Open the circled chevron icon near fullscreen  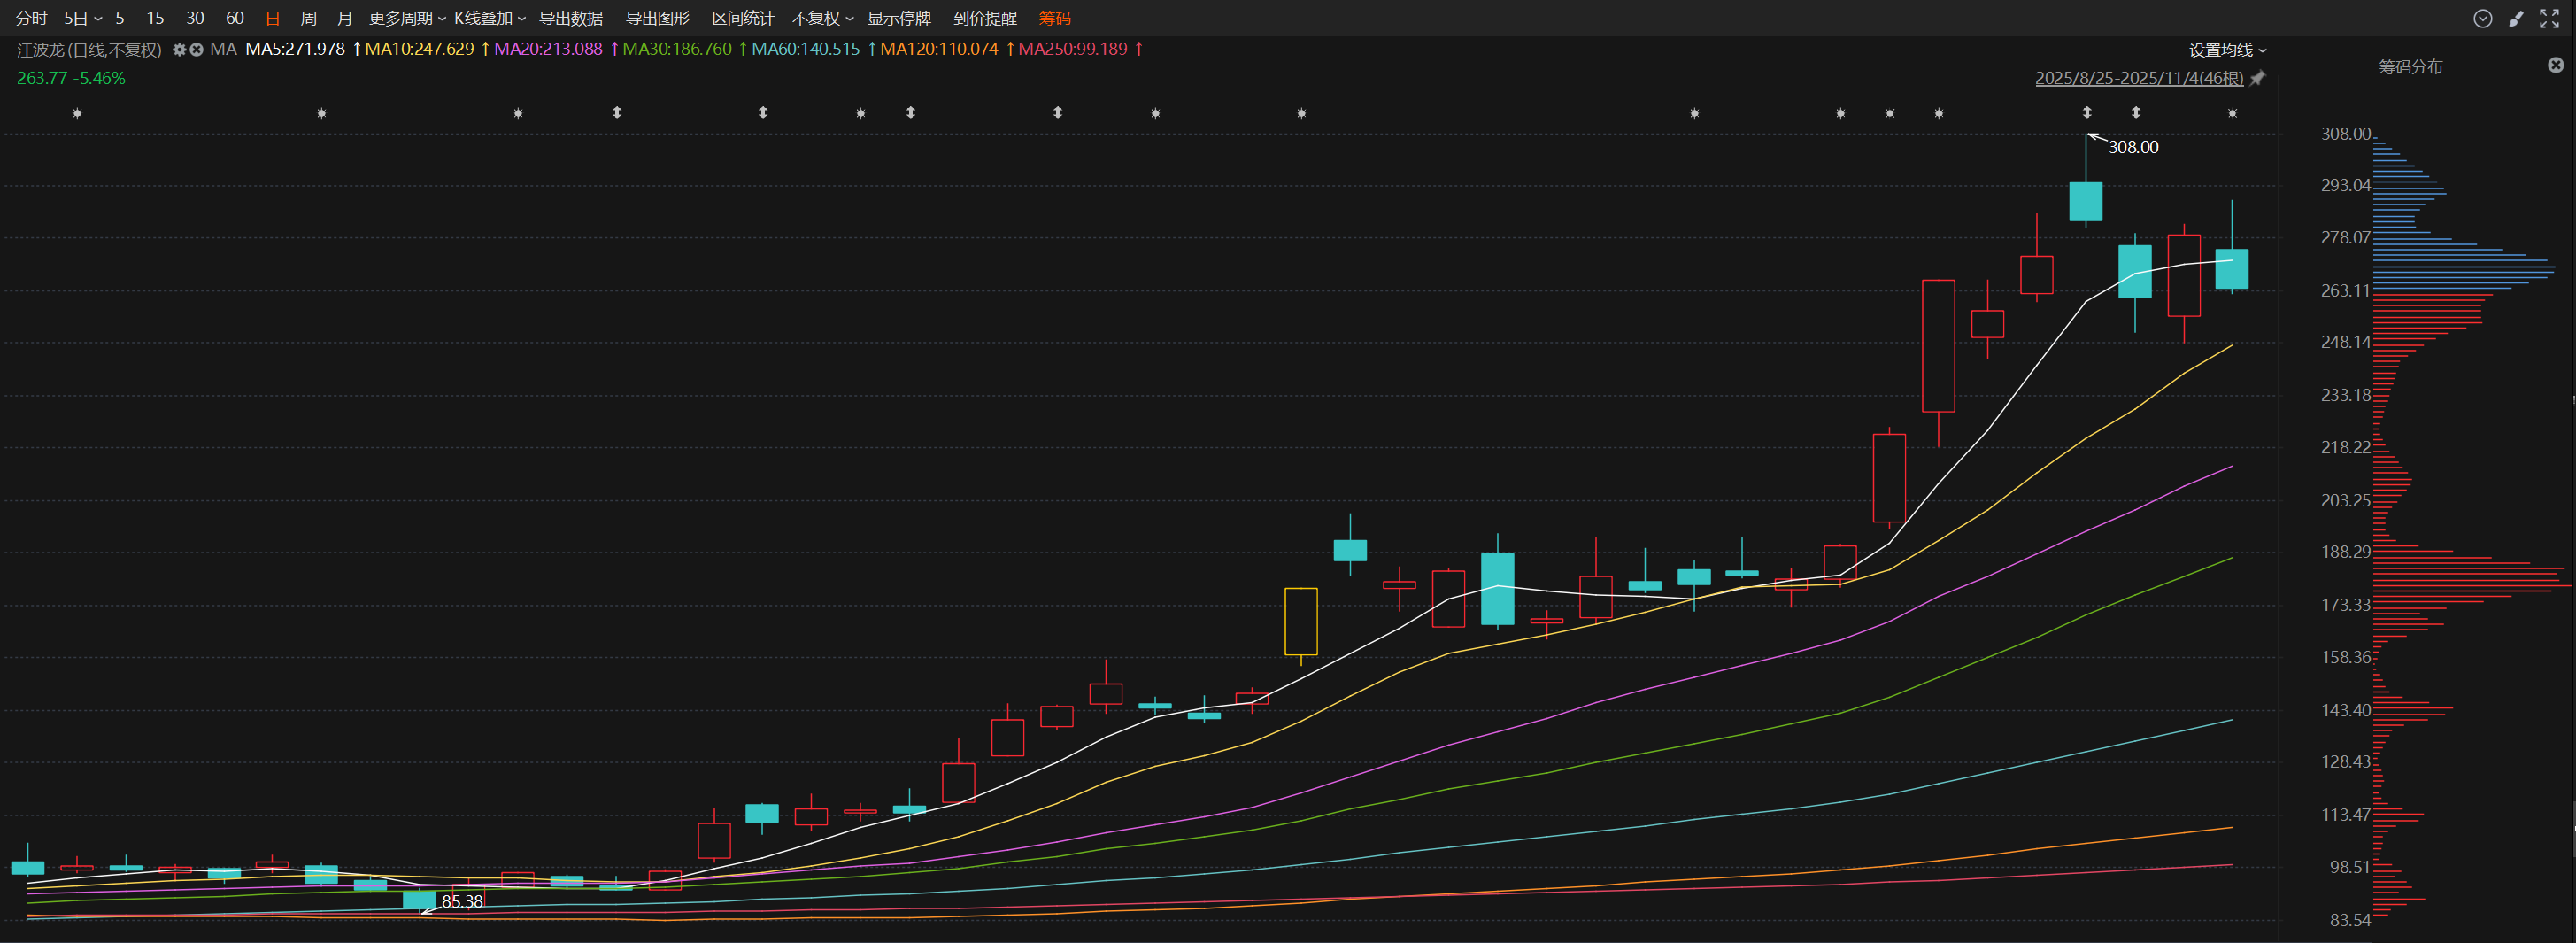2481,18
